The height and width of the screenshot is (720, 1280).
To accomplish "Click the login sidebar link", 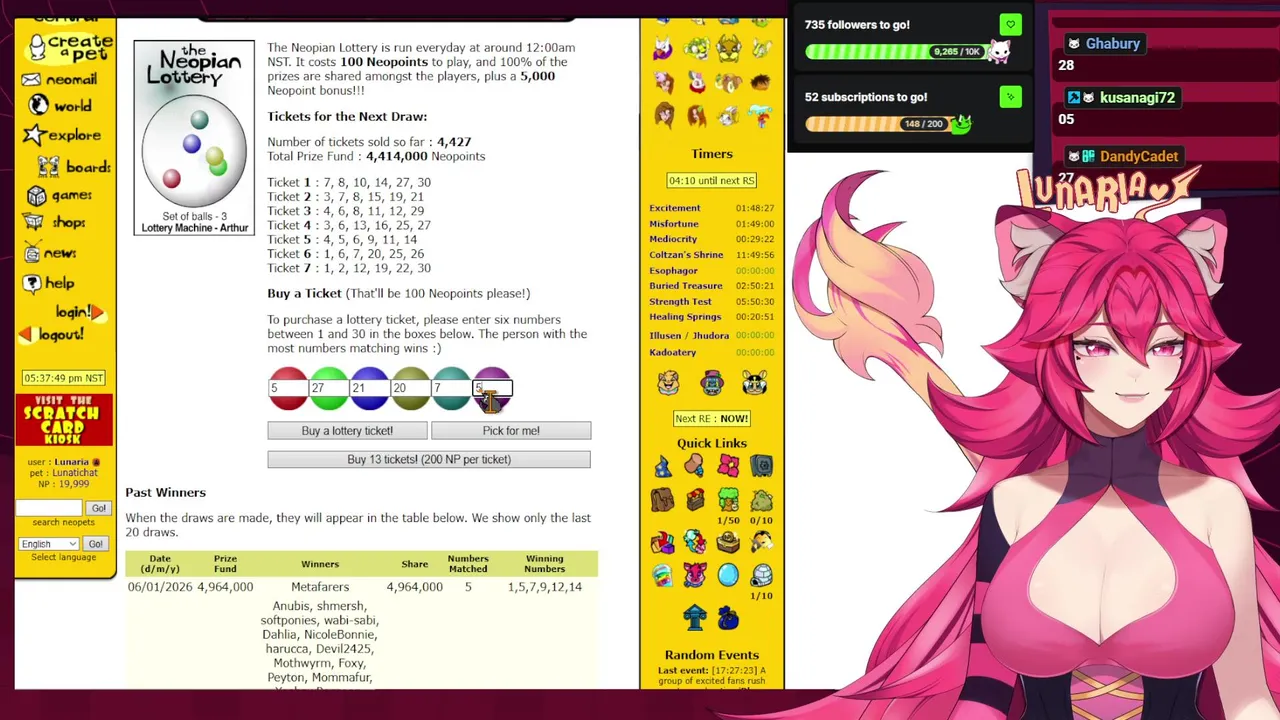I will [80, 312].
